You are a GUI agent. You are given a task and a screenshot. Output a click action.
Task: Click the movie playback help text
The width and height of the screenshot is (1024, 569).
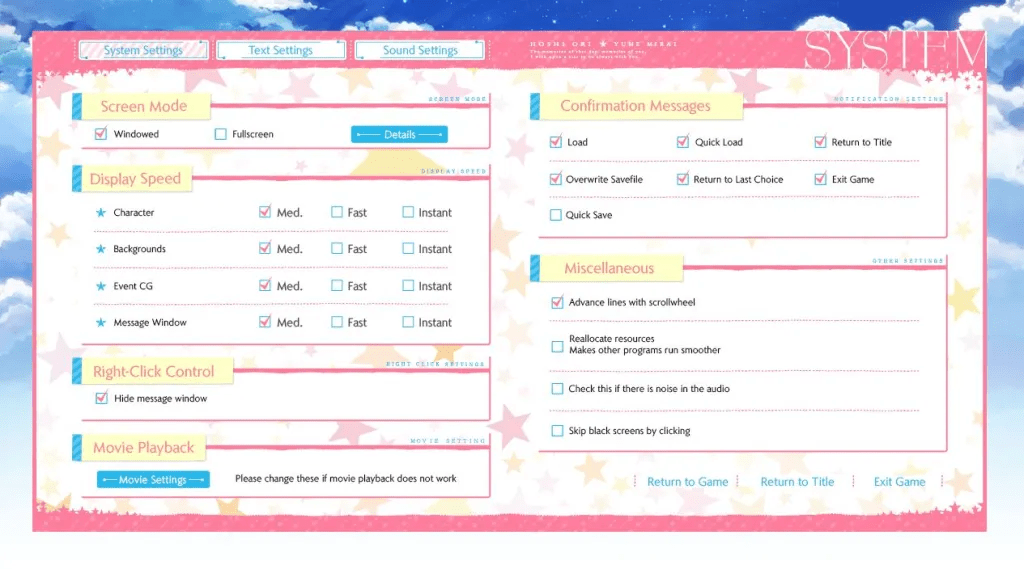point(345,479)
